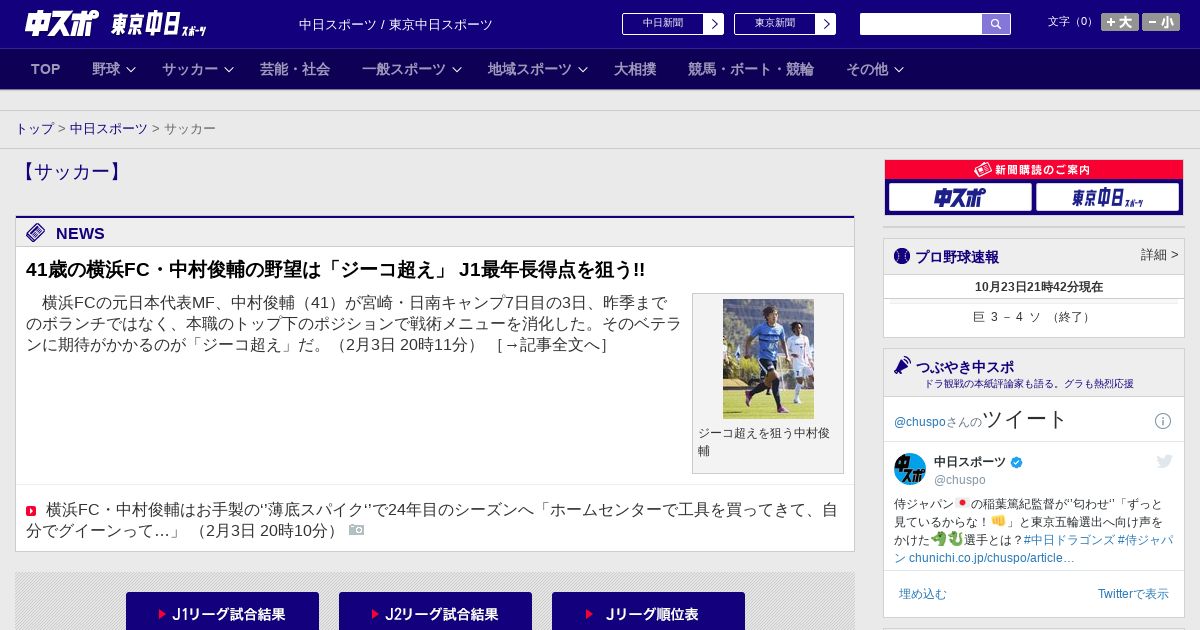Click トップ breadcrumb link
Screen dimensions: 1200x630
(x=34, y=129)
